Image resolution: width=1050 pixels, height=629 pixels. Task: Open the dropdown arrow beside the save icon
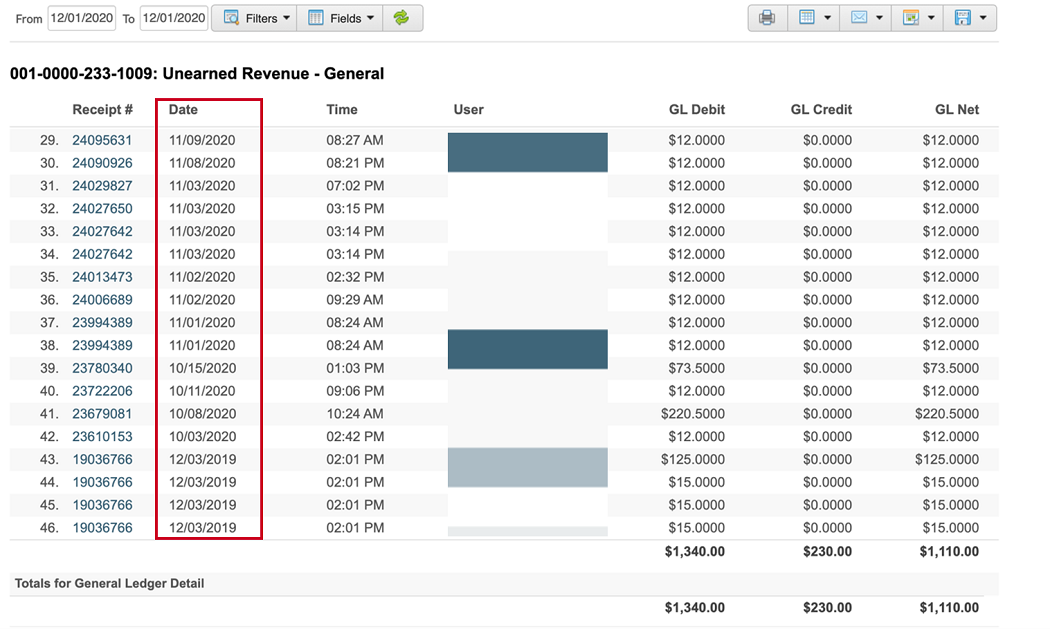point(983,18)
